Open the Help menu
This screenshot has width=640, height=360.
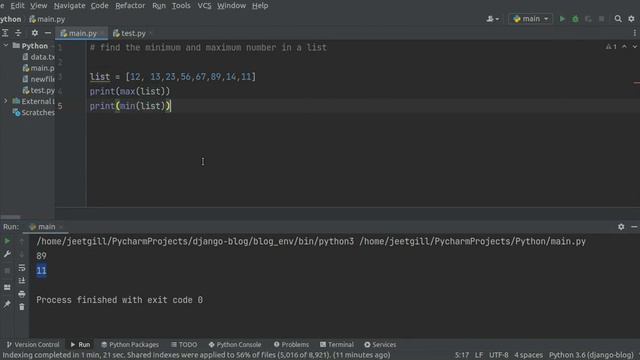(x=260, y=6)
